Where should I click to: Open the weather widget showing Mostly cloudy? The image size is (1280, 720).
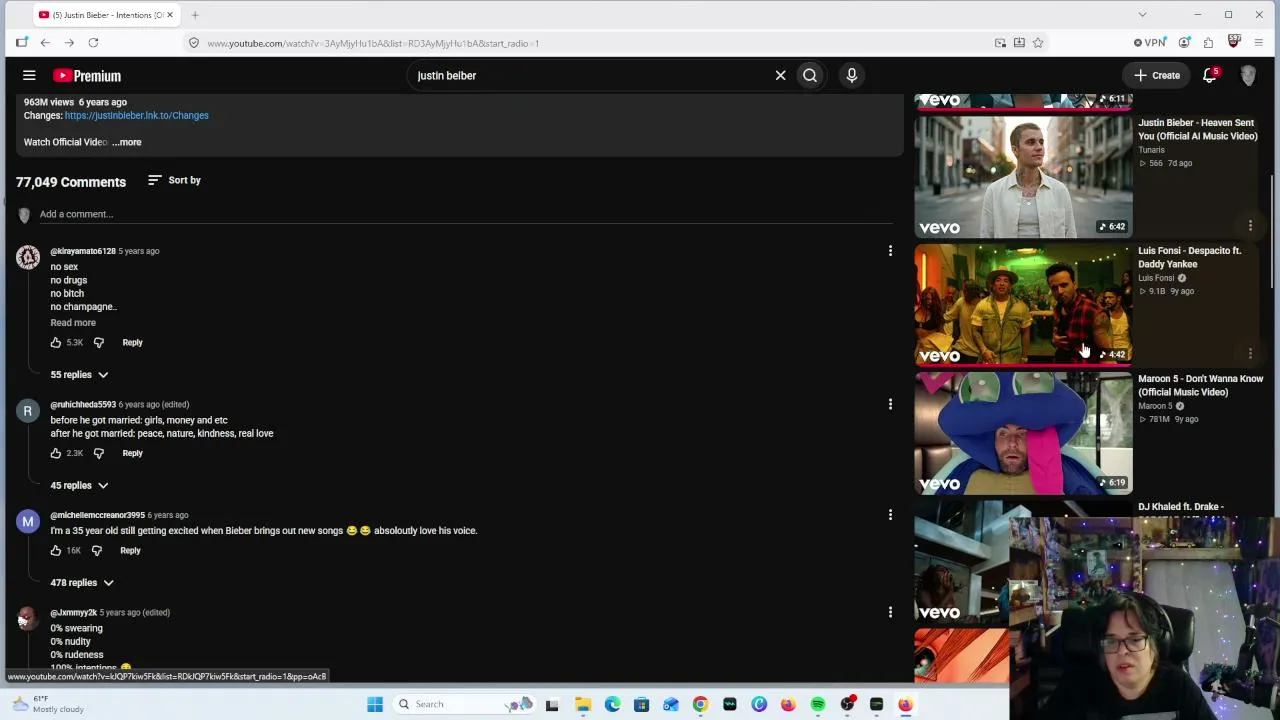48,704
